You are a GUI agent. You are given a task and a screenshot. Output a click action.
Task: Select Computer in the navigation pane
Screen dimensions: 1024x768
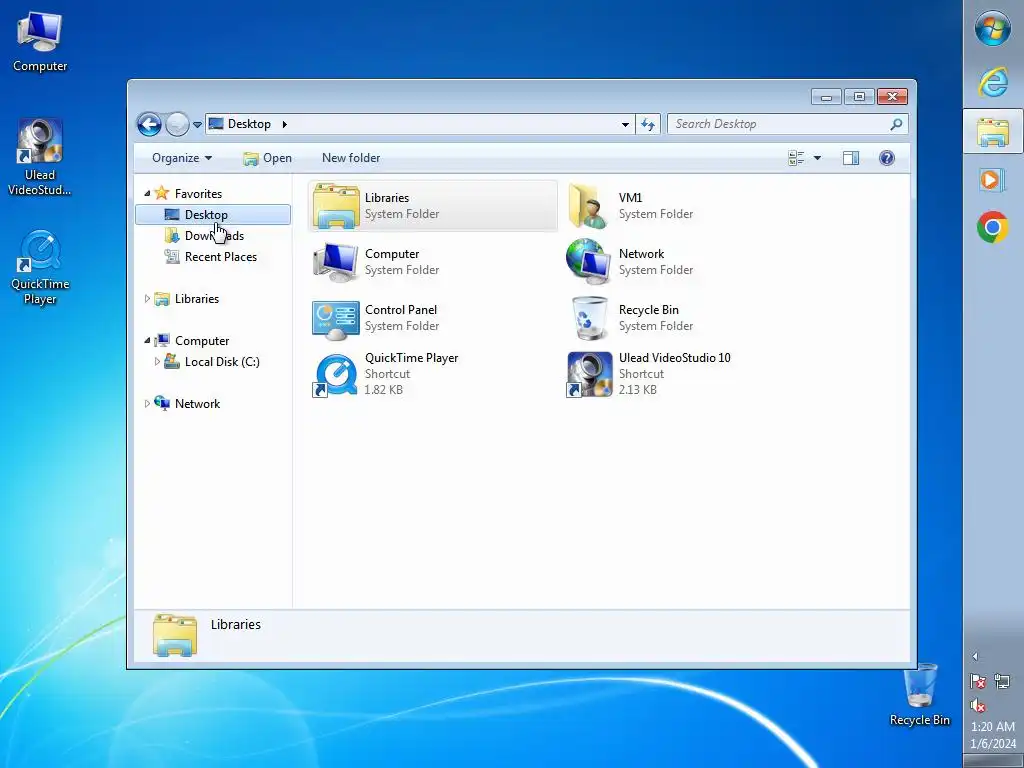pyautogui.click(x=202, y=341)
